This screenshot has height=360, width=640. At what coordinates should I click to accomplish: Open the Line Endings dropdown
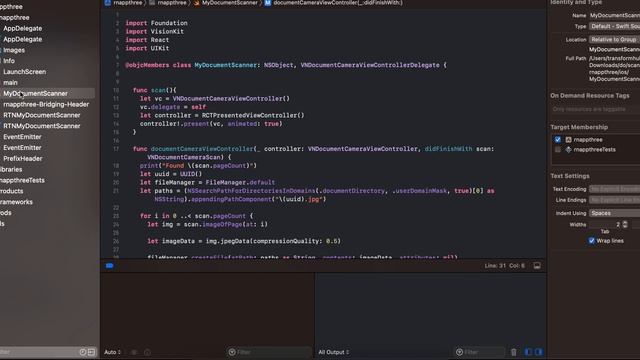point(614,200)
